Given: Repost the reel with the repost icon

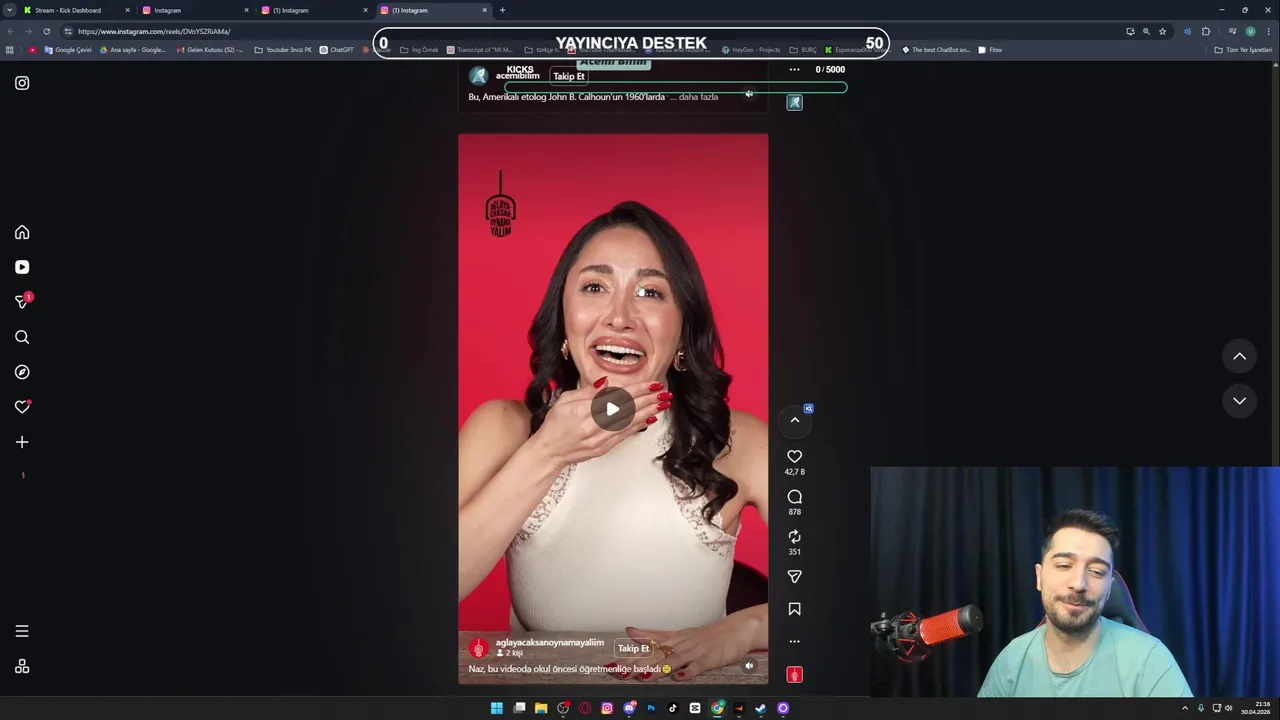Looking at the screenshot, I should [x=795, y=537].
